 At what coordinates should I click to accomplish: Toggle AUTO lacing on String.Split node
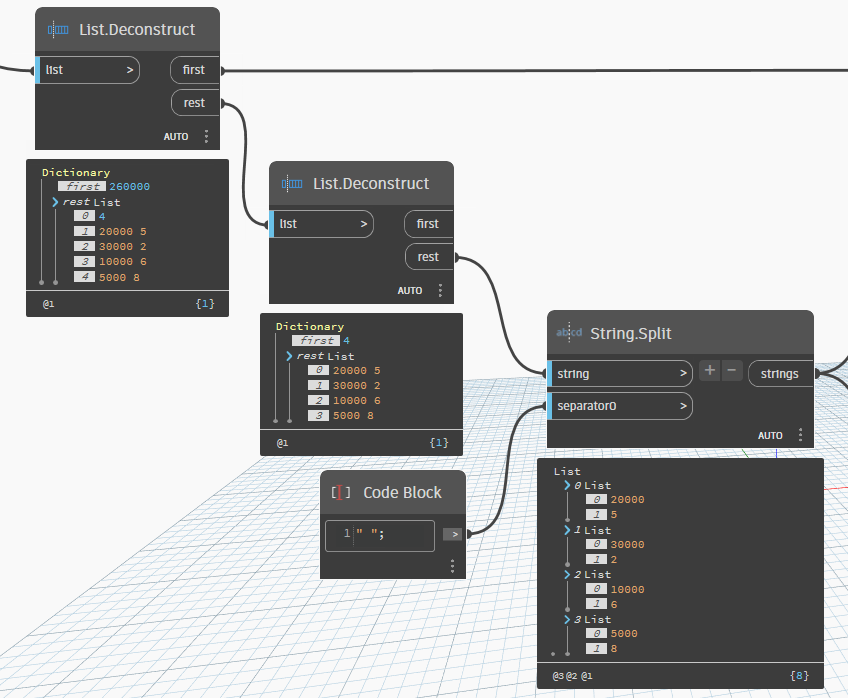[770, 436]
